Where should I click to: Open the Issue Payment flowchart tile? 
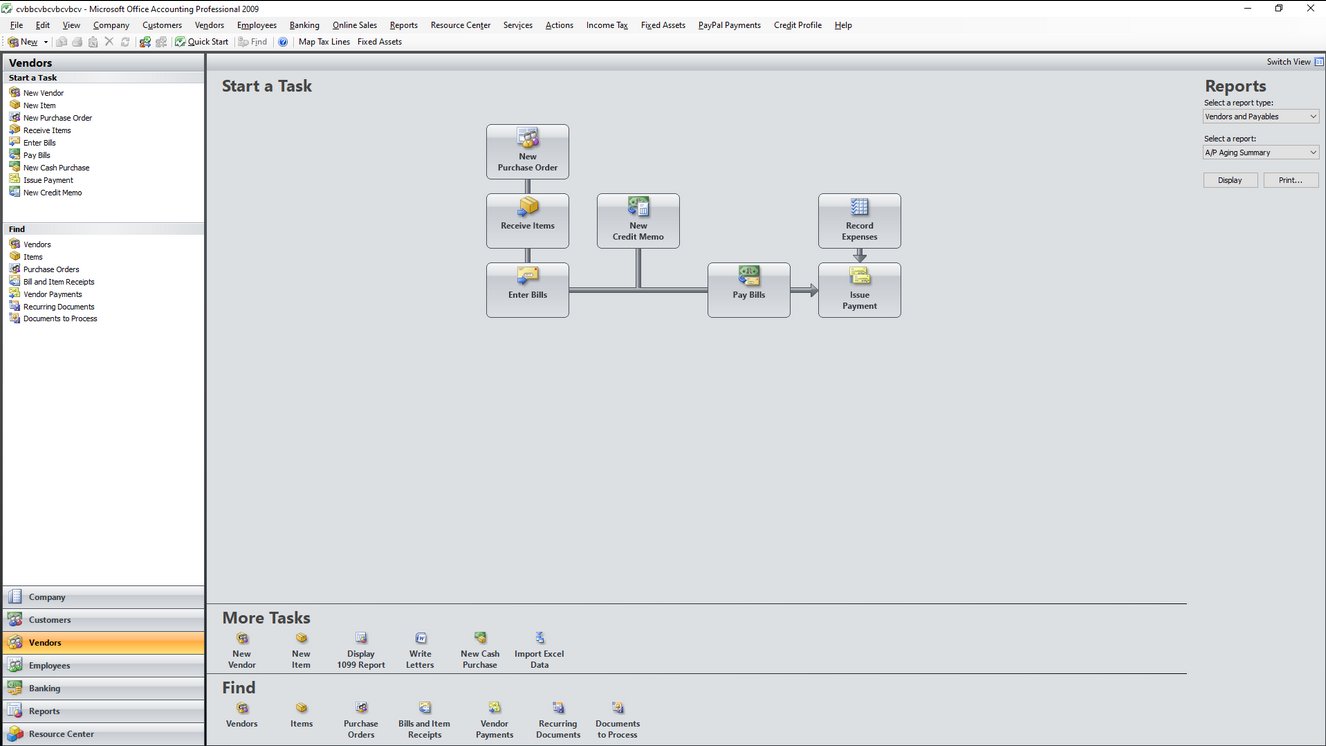click(x=859, y=290)
